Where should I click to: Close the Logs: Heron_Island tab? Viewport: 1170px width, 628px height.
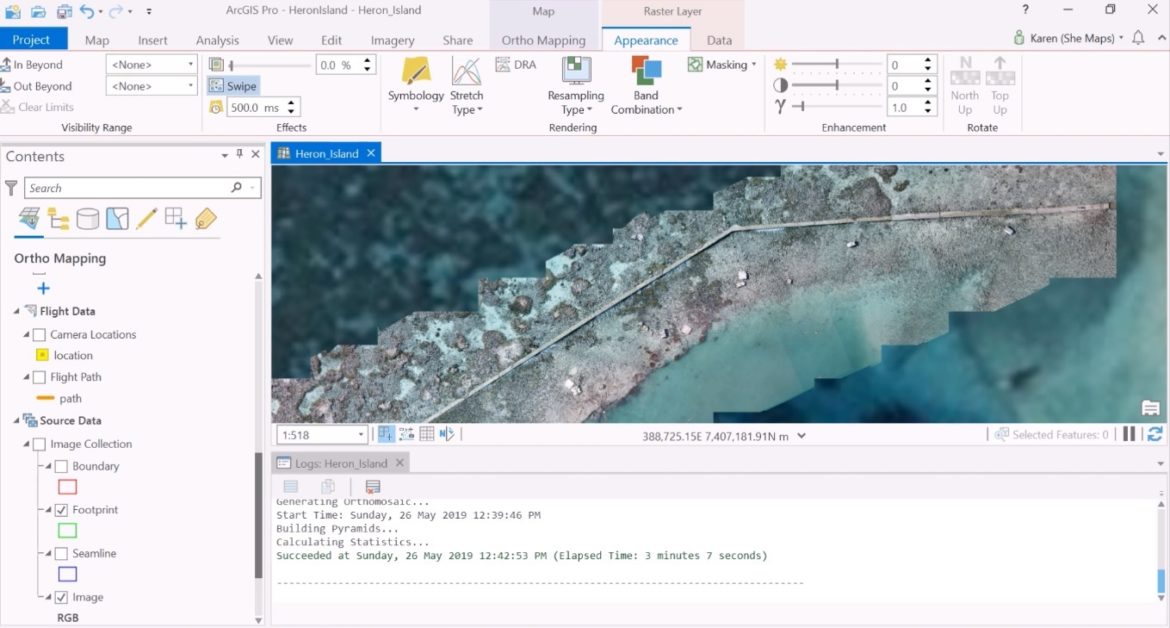click(399, 463)
